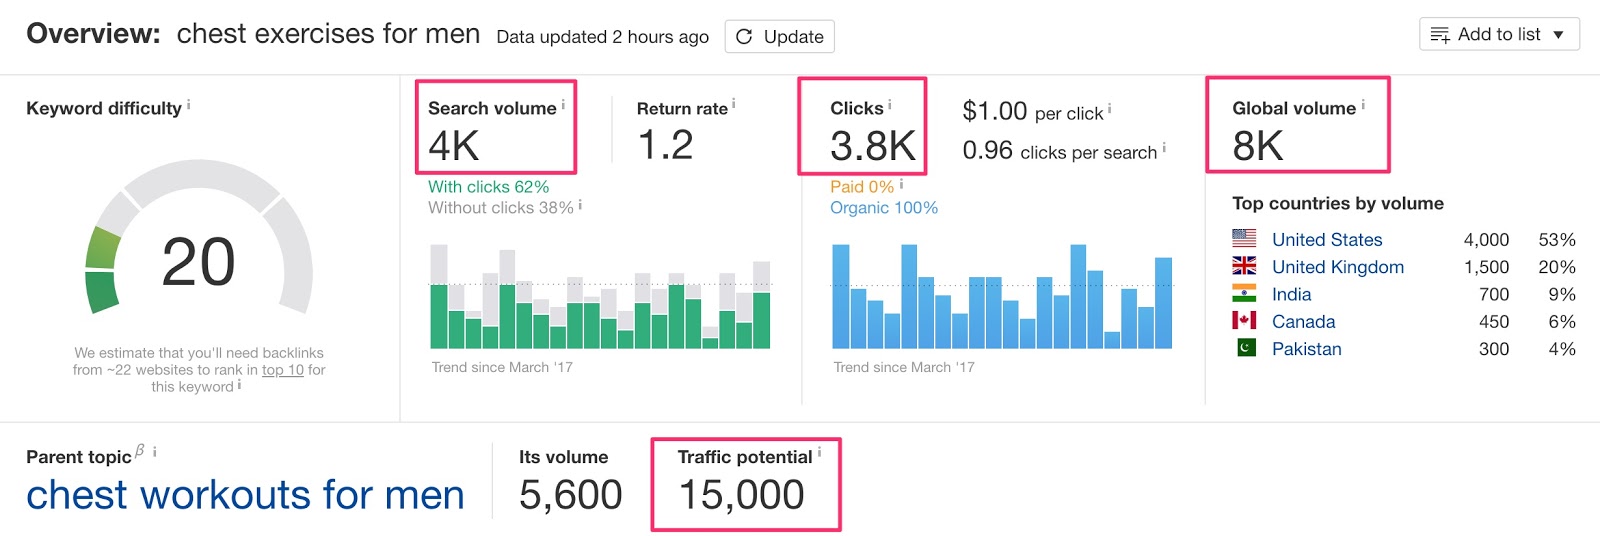Image resolution: width=1600 pixels, height=536 pixels.
Task: Click the Global volume value 8K
Action: click(1258, 146)
